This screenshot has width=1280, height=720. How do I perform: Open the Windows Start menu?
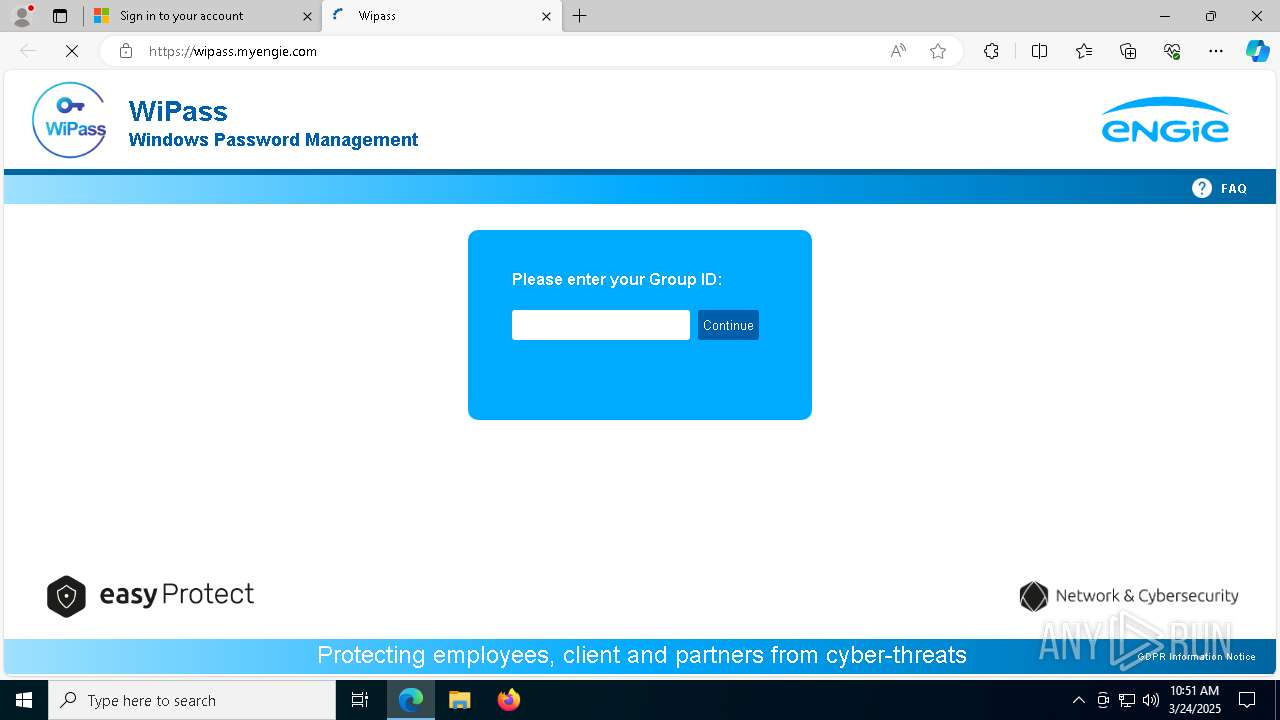coord(24,700)
